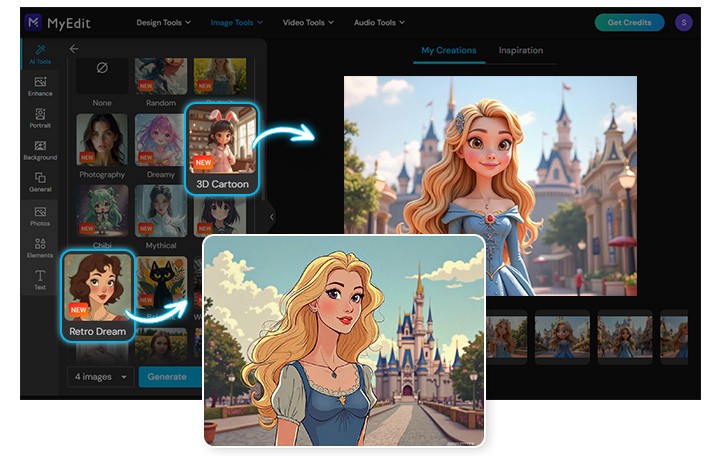Viewport: 720px width, 456px height.
Task: Open the Elements panel in sidebar
Action: (x=40, y=248)
